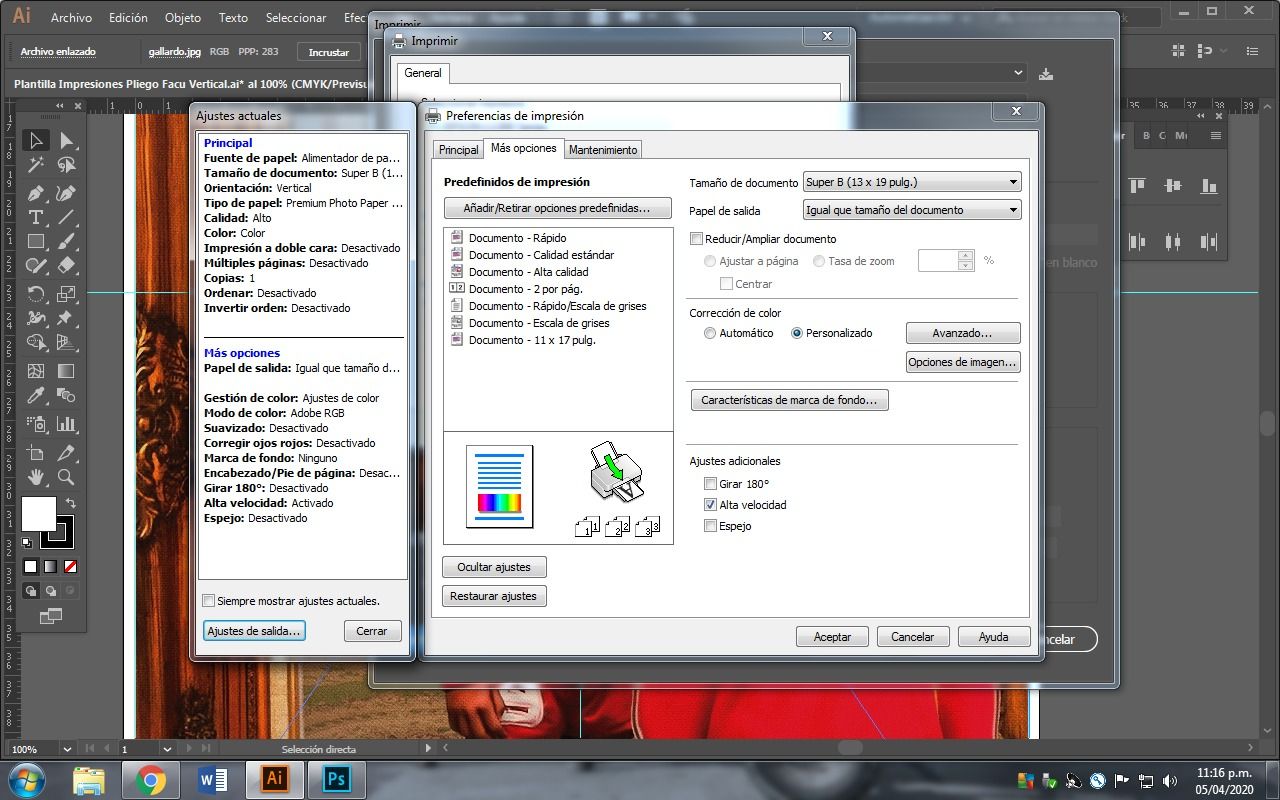
Task: Enable the Espejo checkbox
Action: [711, 526]
